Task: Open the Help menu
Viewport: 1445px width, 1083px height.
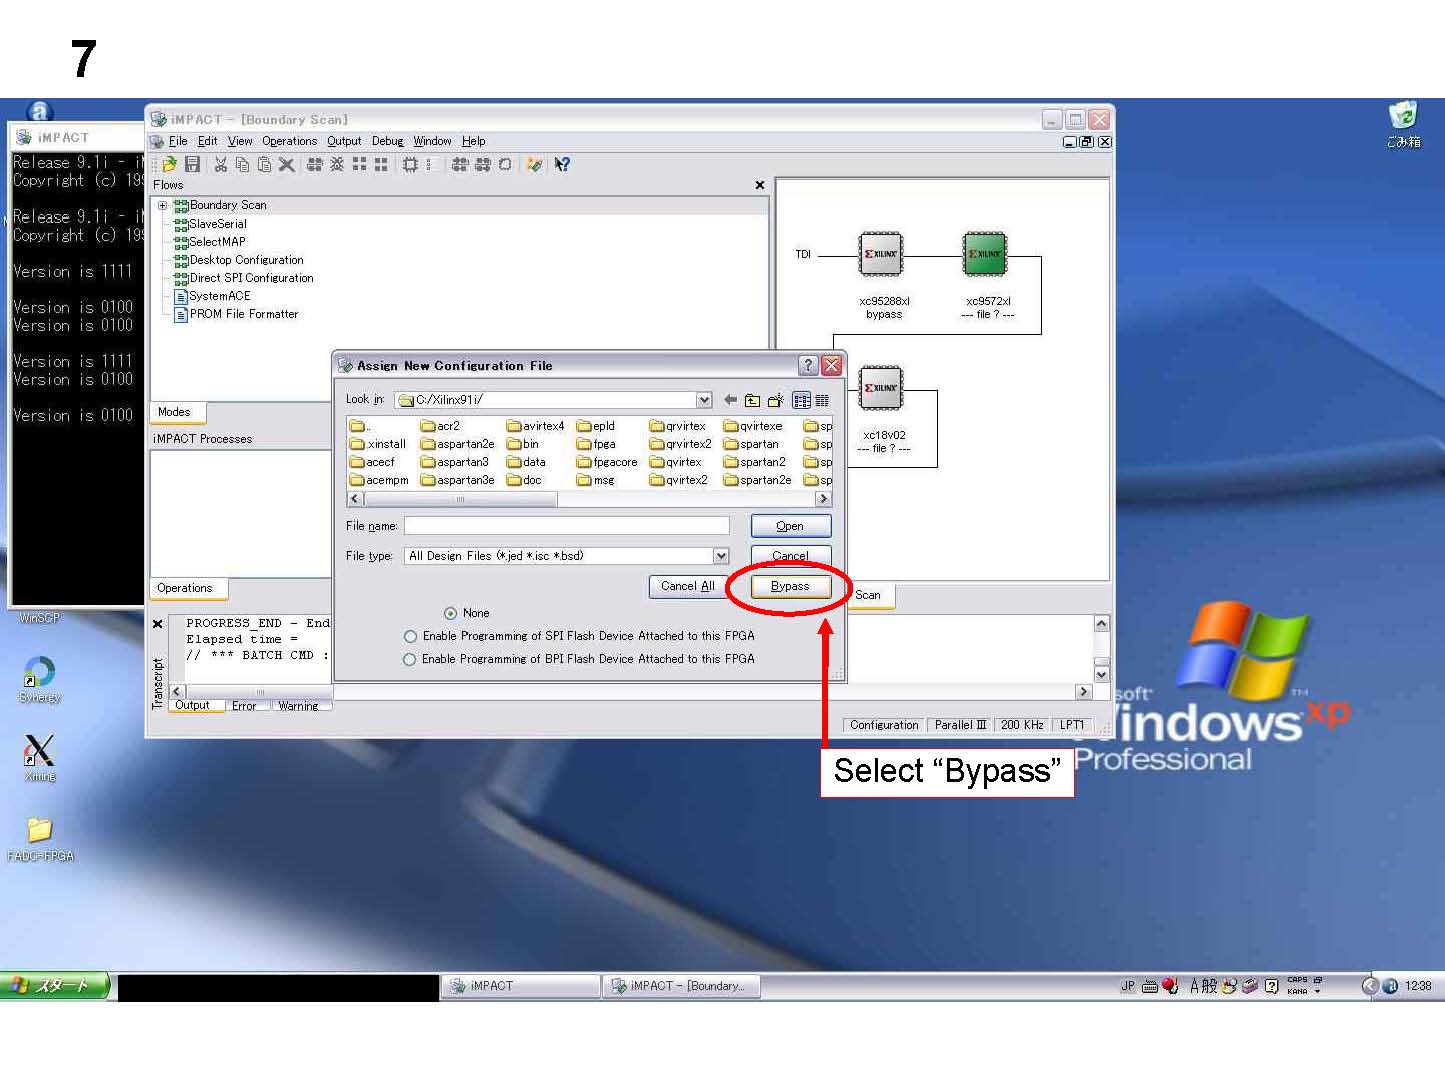Action: click(473, 141)
